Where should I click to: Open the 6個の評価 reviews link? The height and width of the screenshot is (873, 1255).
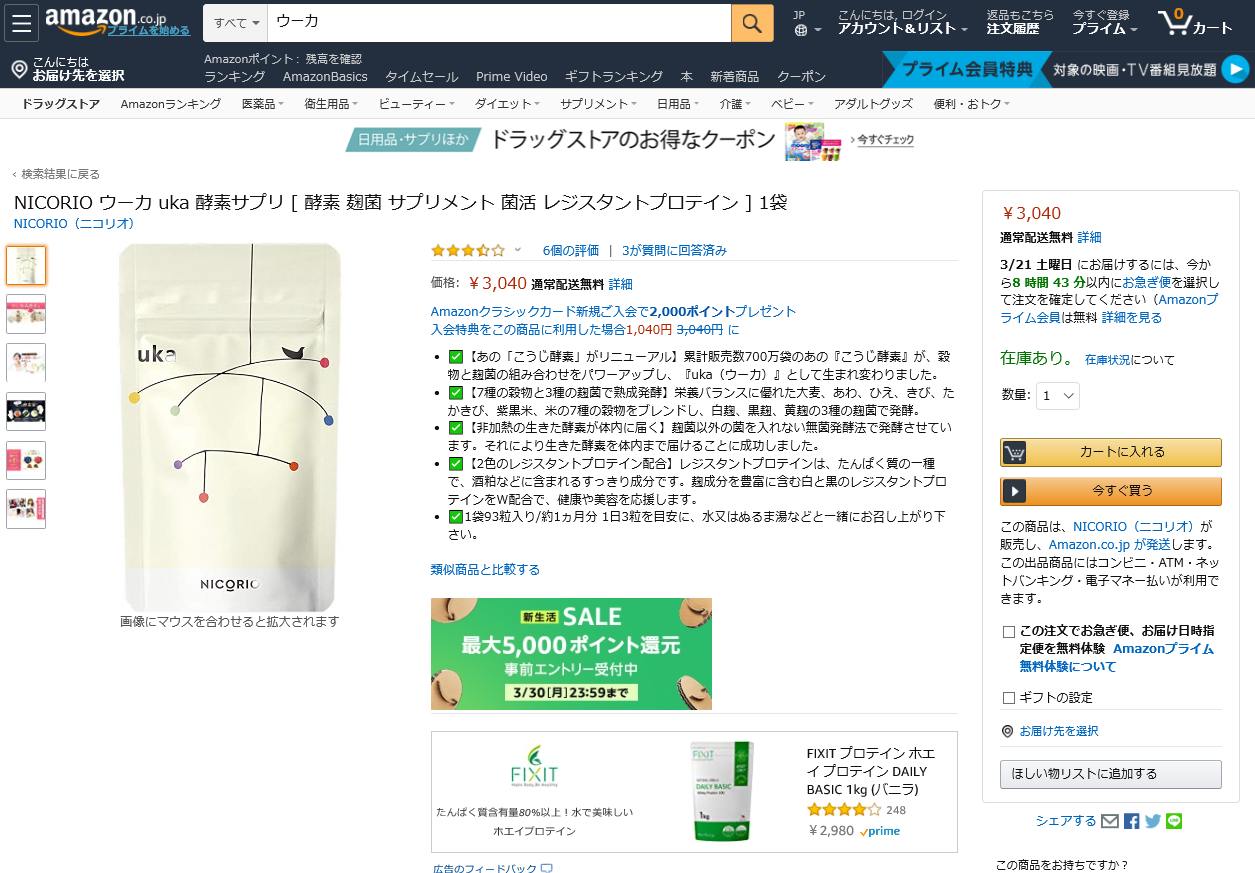click(571, 251)
